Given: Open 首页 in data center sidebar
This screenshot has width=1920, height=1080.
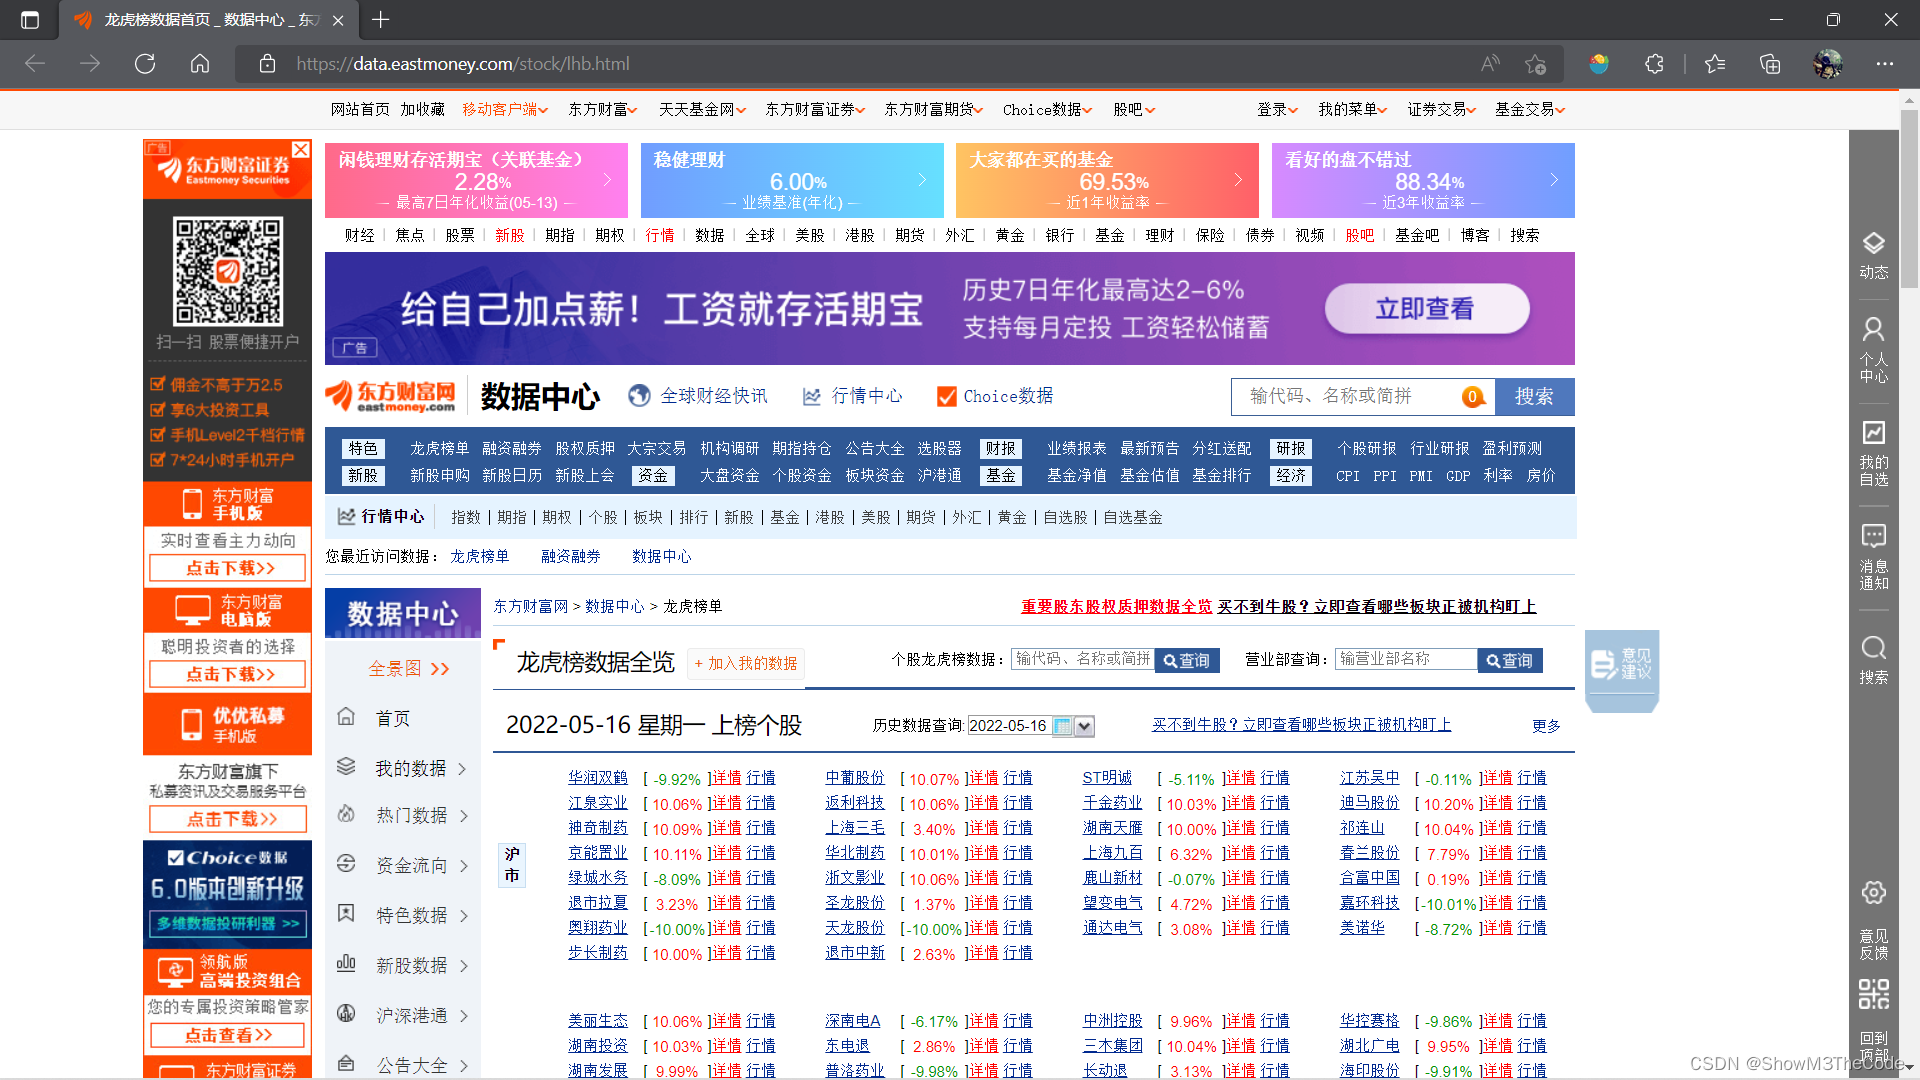Looking at the screenshot, I should click(x=392, y=718).
